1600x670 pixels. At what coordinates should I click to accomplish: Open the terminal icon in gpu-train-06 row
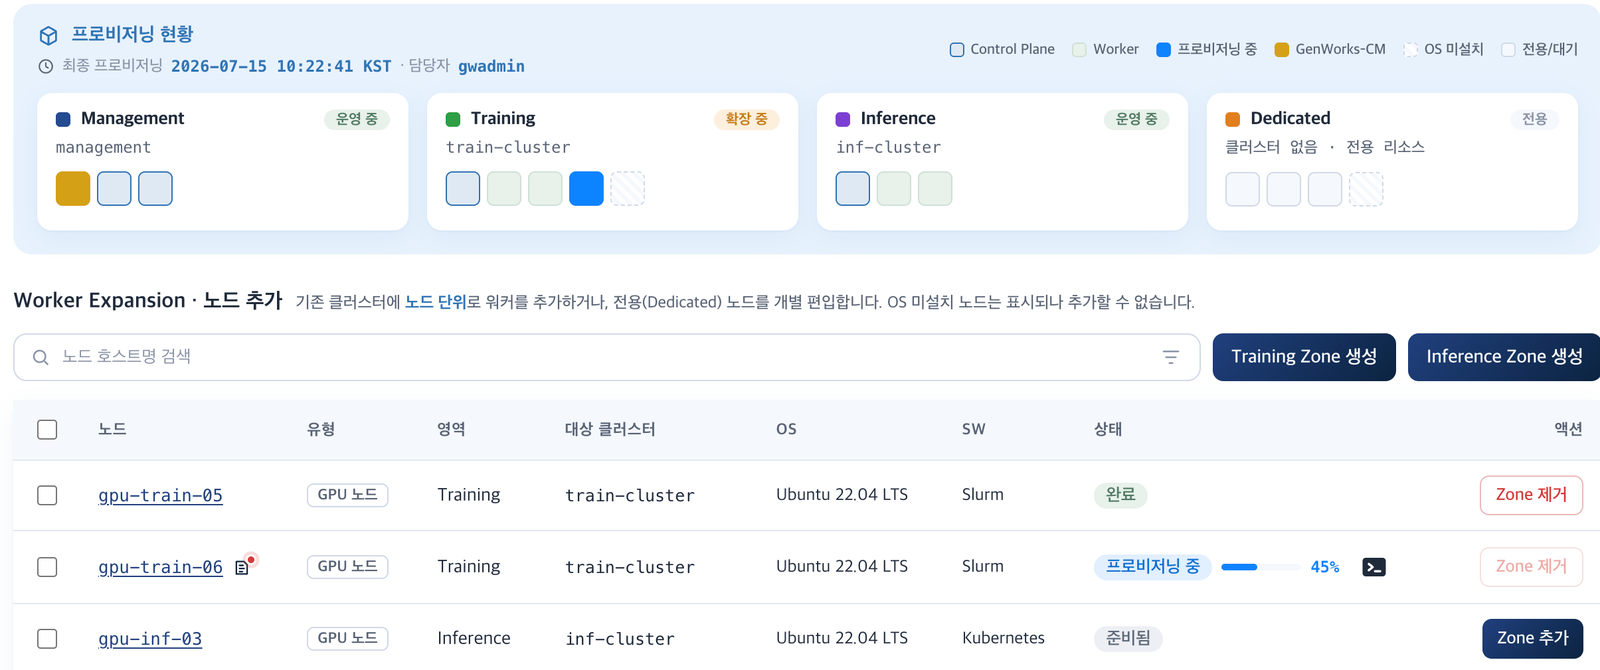click(1374, 567)
